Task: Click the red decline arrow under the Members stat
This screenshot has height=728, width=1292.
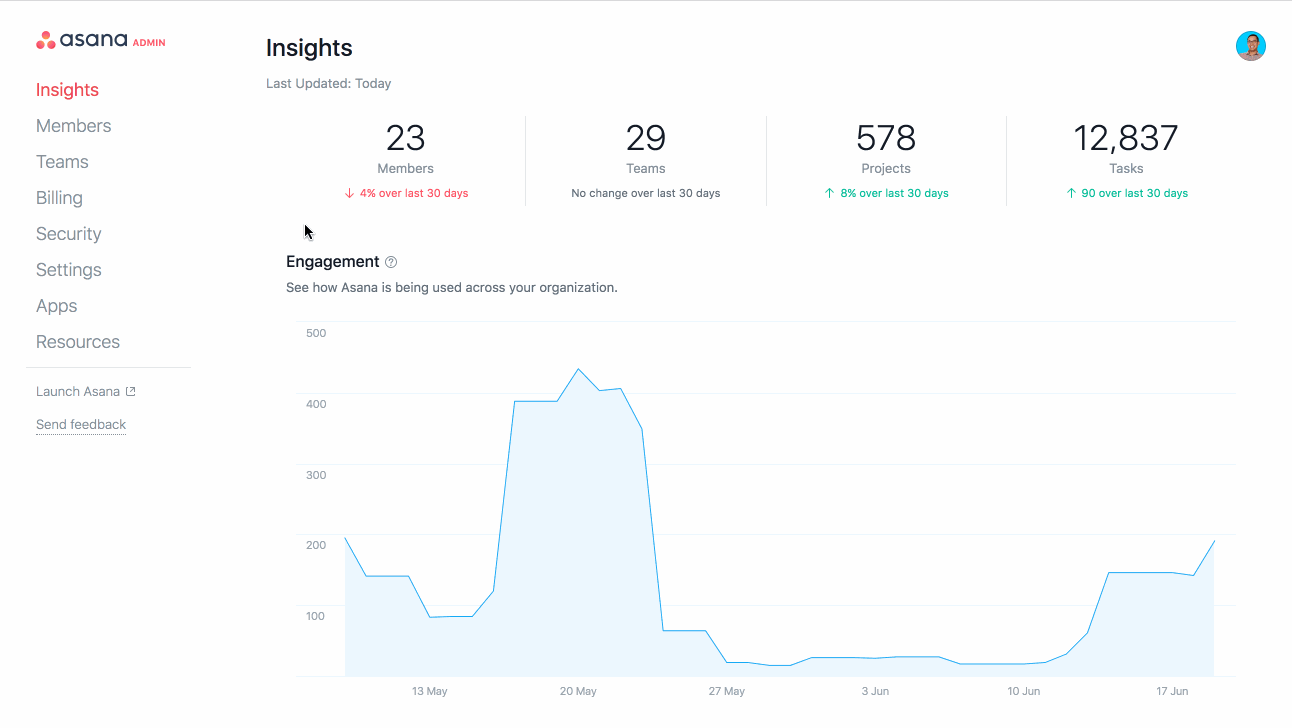Action: pos(350,193)
